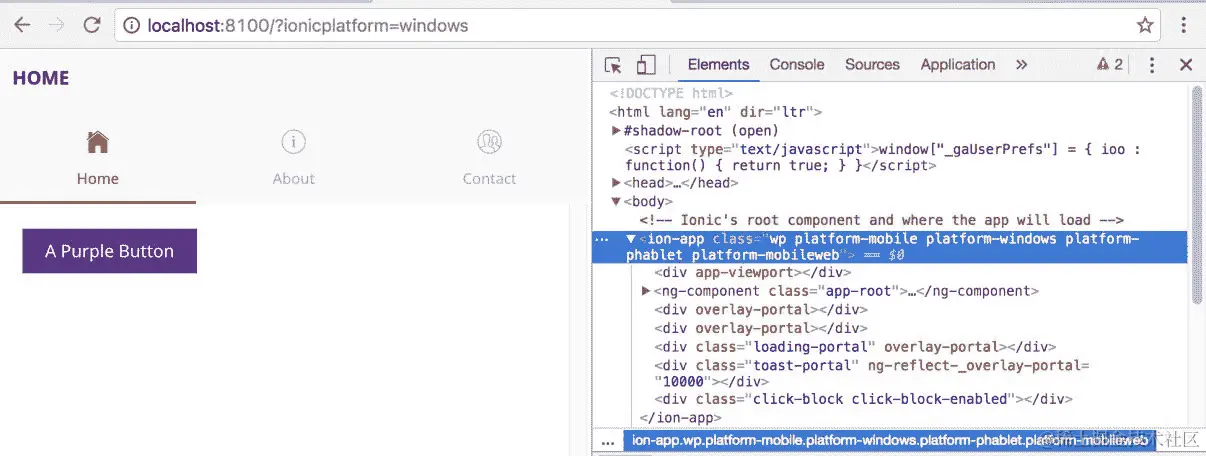Open DevTools customize menu
Viewport: 1206px width, 456px height.
click(1152, 65)
